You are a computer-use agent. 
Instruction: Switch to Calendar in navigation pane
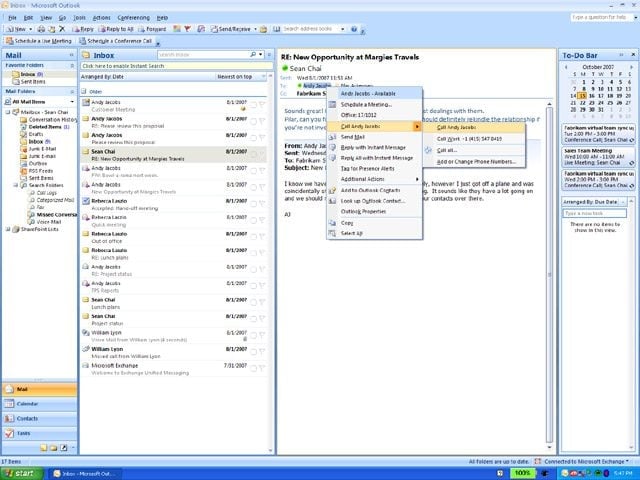[x=39, y=404]
